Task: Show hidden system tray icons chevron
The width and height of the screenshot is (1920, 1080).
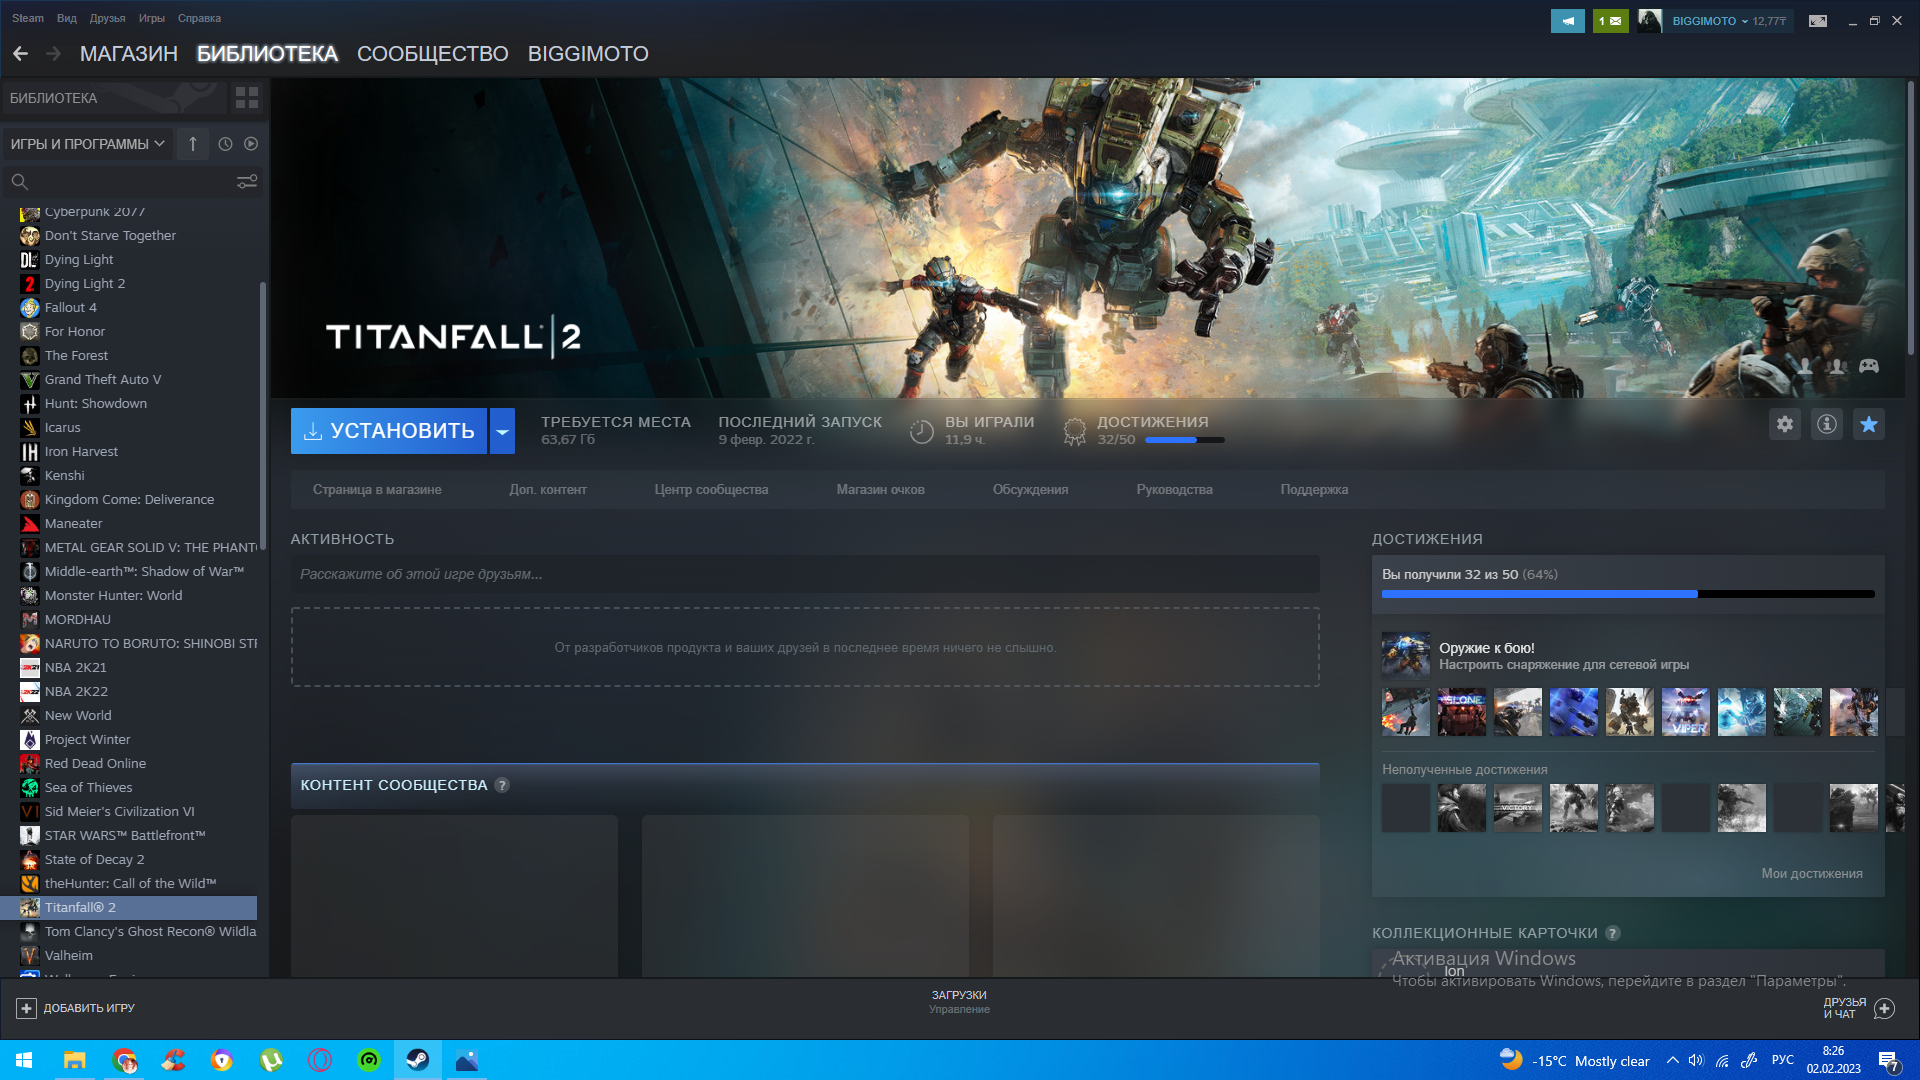Action: tap(1672, 1060)
